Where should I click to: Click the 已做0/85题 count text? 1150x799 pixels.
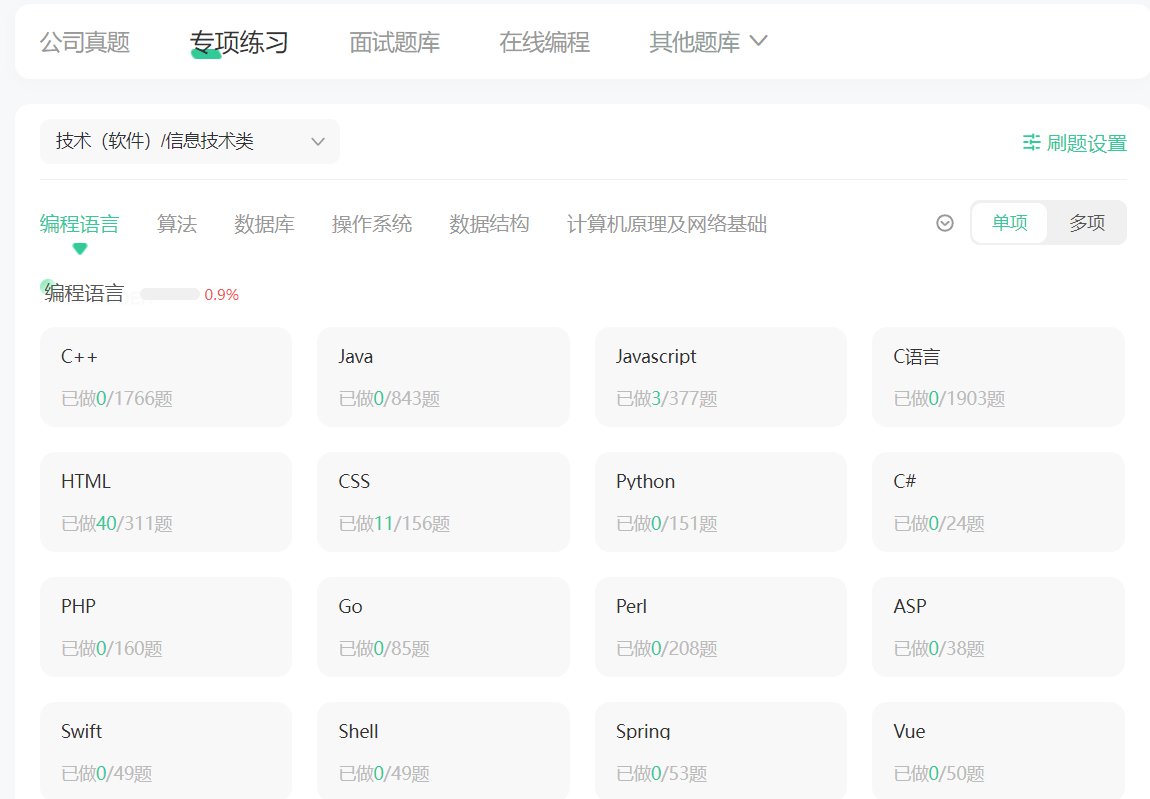coord(384,649)
